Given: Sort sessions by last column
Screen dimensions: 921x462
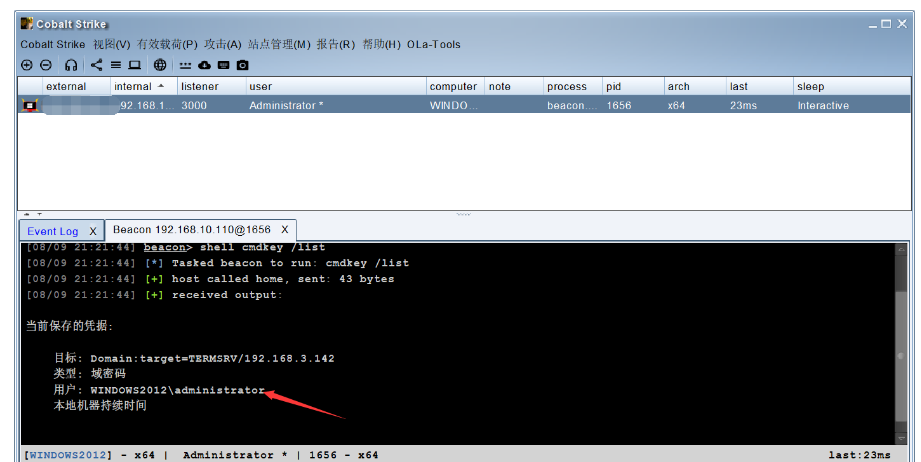Looking at the screenshot, I should click(759, 86).
